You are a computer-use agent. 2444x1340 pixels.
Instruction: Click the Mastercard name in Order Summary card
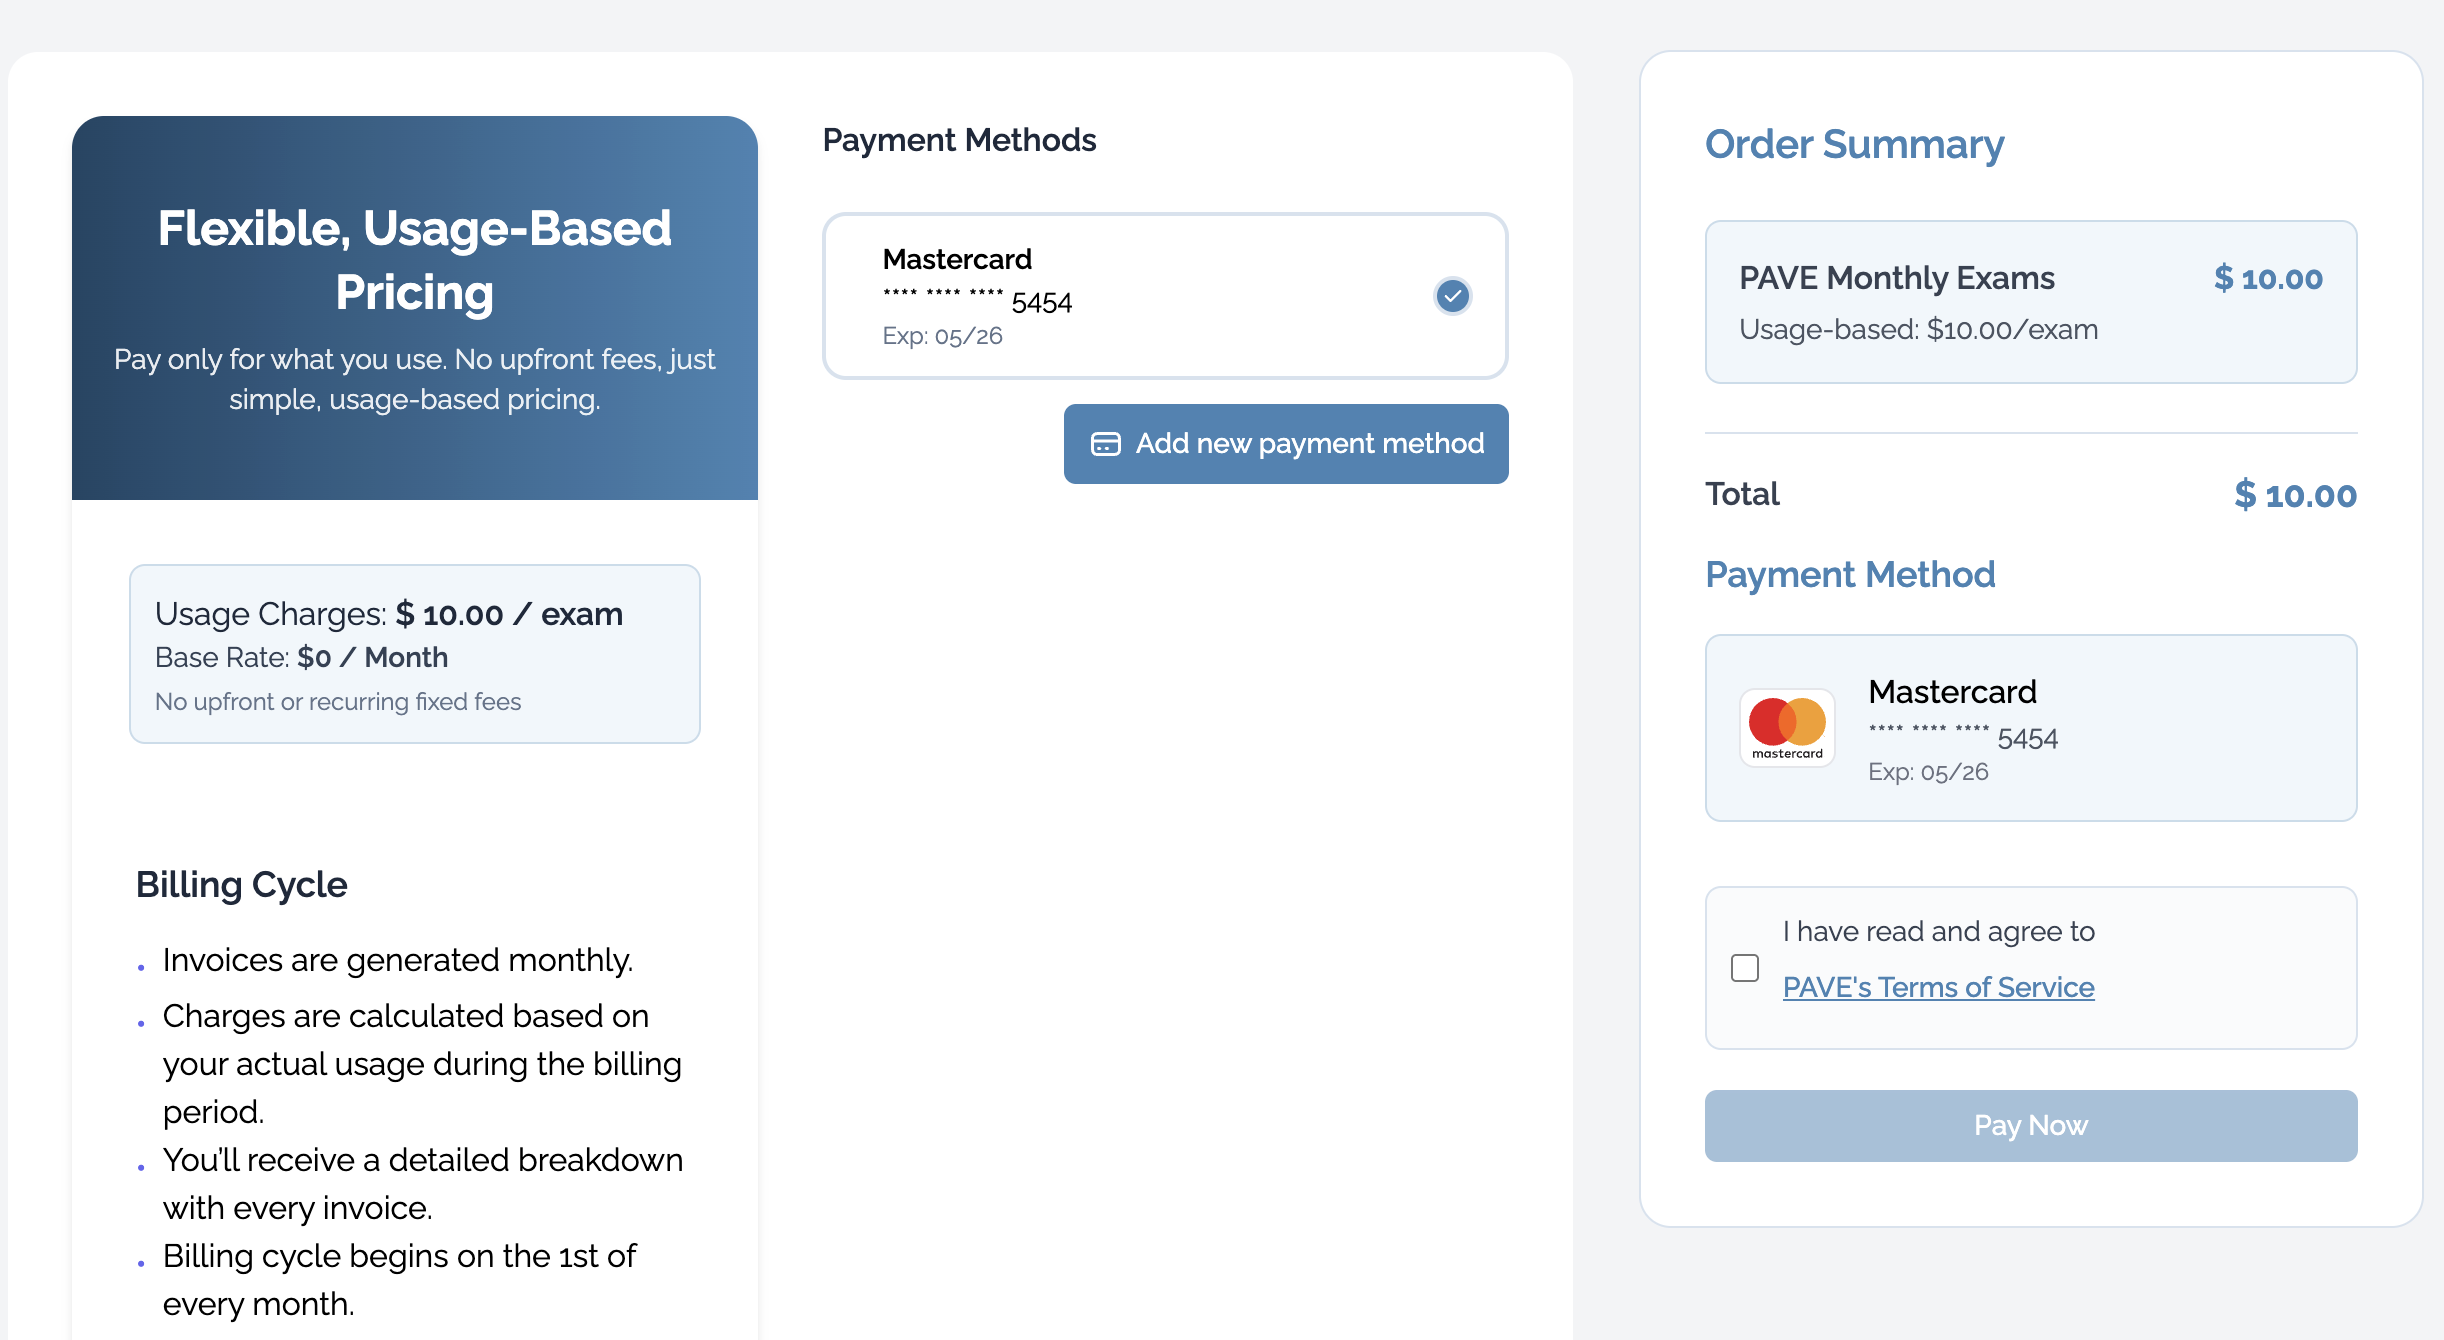pos(1952,692)
